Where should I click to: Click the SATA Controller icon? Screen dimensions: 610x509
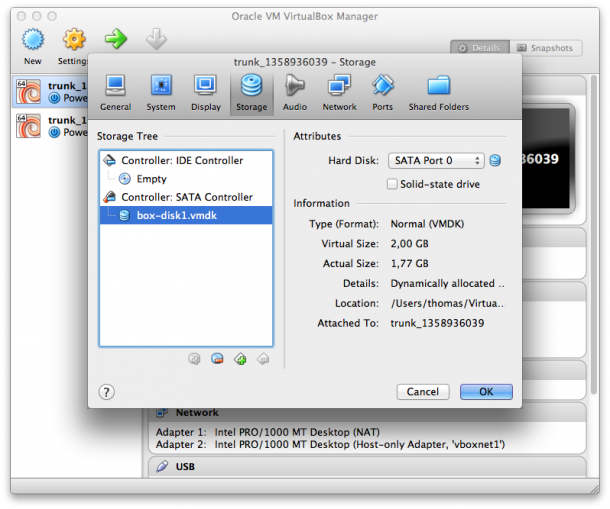click(x=110, y=197)
